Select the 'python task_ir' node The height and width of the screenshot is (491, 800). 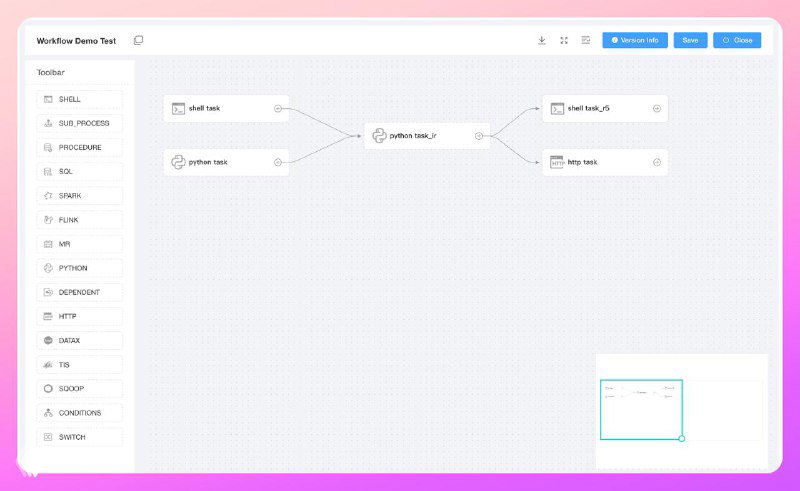[427, 136]
